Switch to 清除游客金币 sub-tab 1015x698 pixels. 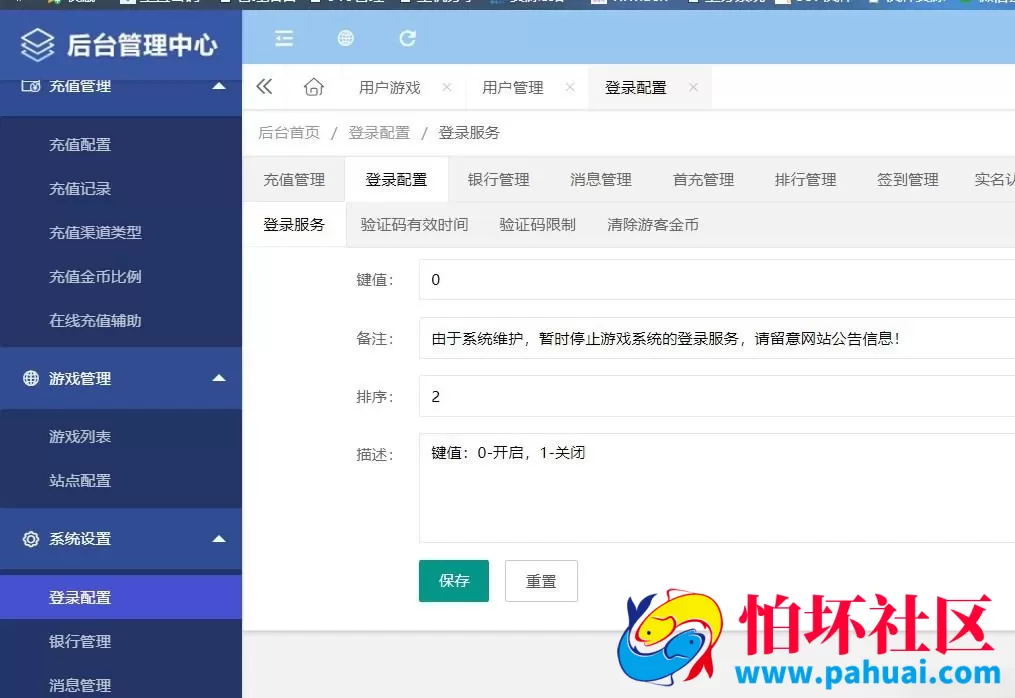(x=652, y=225)
